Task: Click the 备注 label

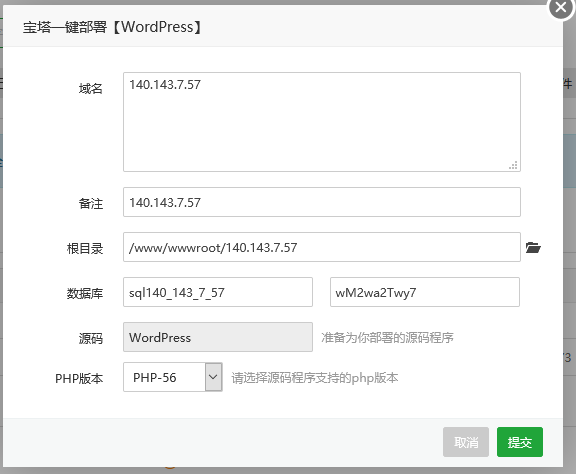Action: (90, 204)
